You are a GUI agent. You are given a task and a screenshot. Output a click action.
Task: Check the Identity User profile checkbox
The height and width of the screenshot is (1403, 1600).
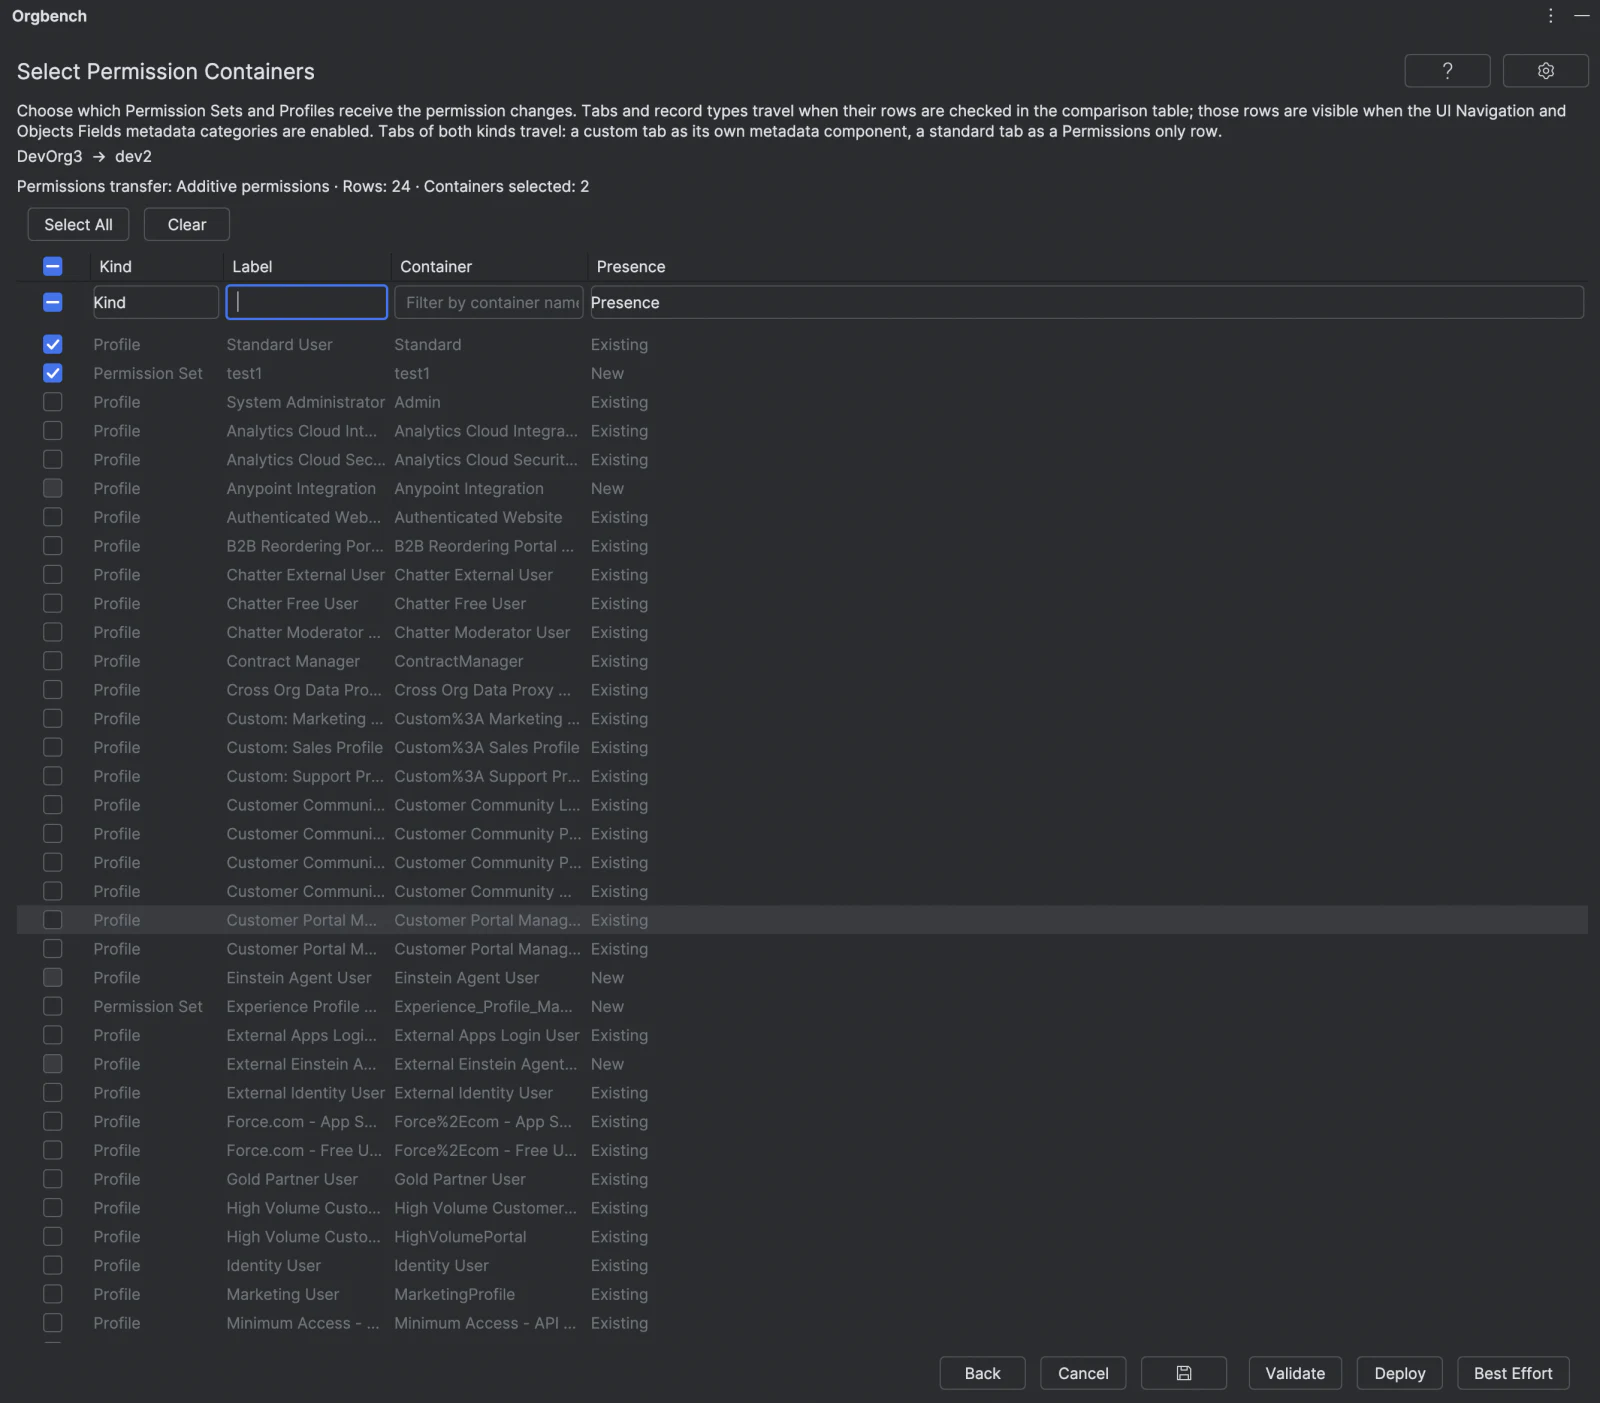pos(53,1265)
